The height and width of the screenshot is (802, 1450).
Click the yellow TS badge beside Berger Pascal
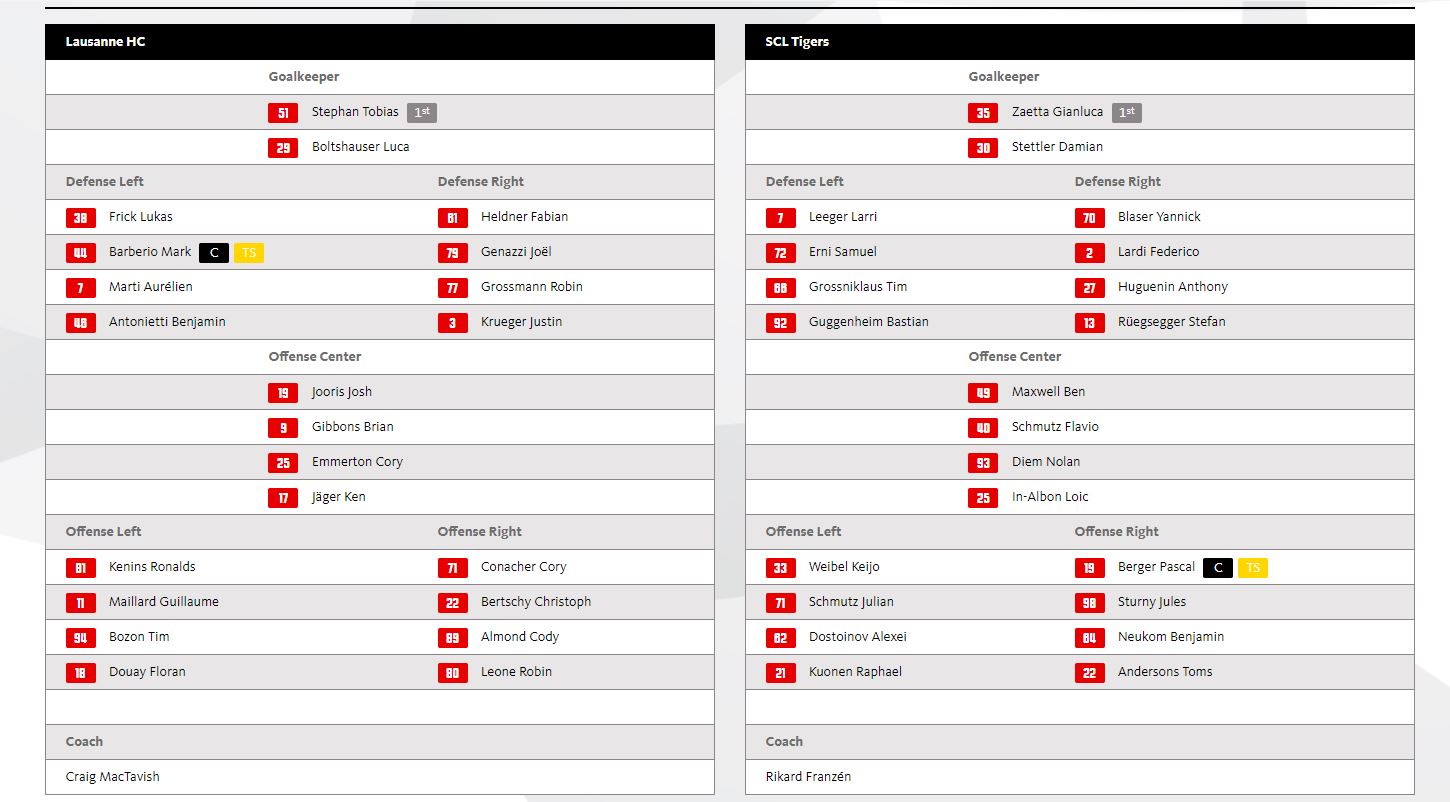click(x=1253, y=568)
